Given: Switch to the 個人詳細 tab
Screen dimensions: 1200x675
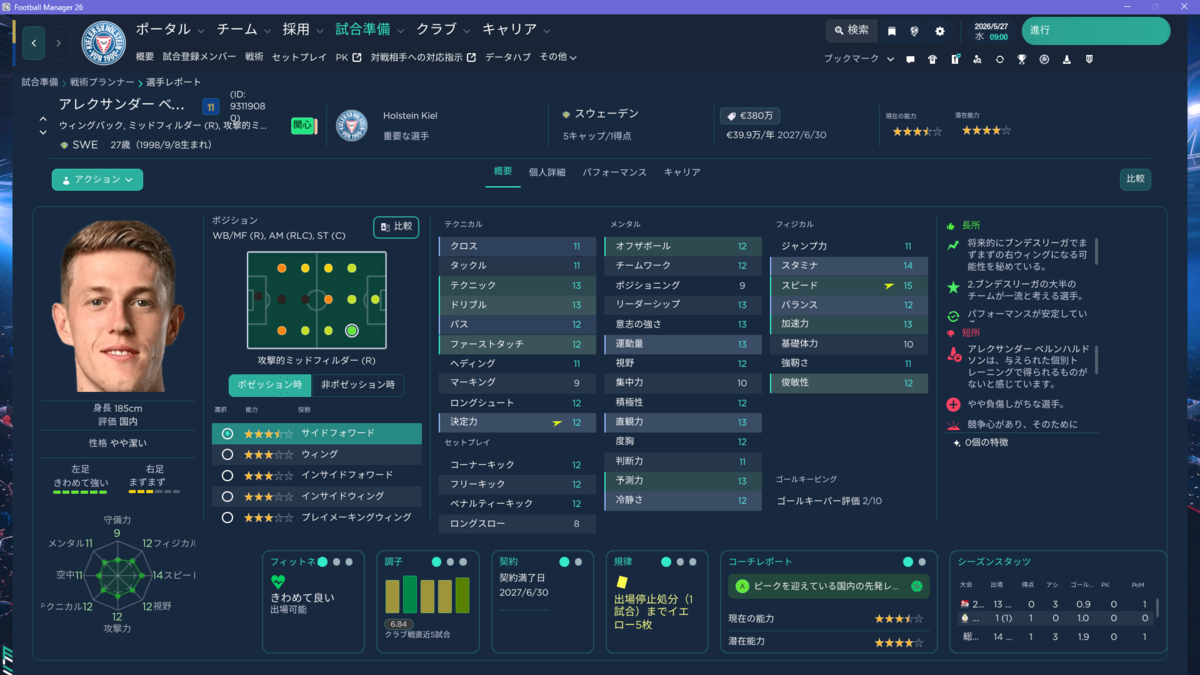Looking at the screenshot, I should pos(547,172).
